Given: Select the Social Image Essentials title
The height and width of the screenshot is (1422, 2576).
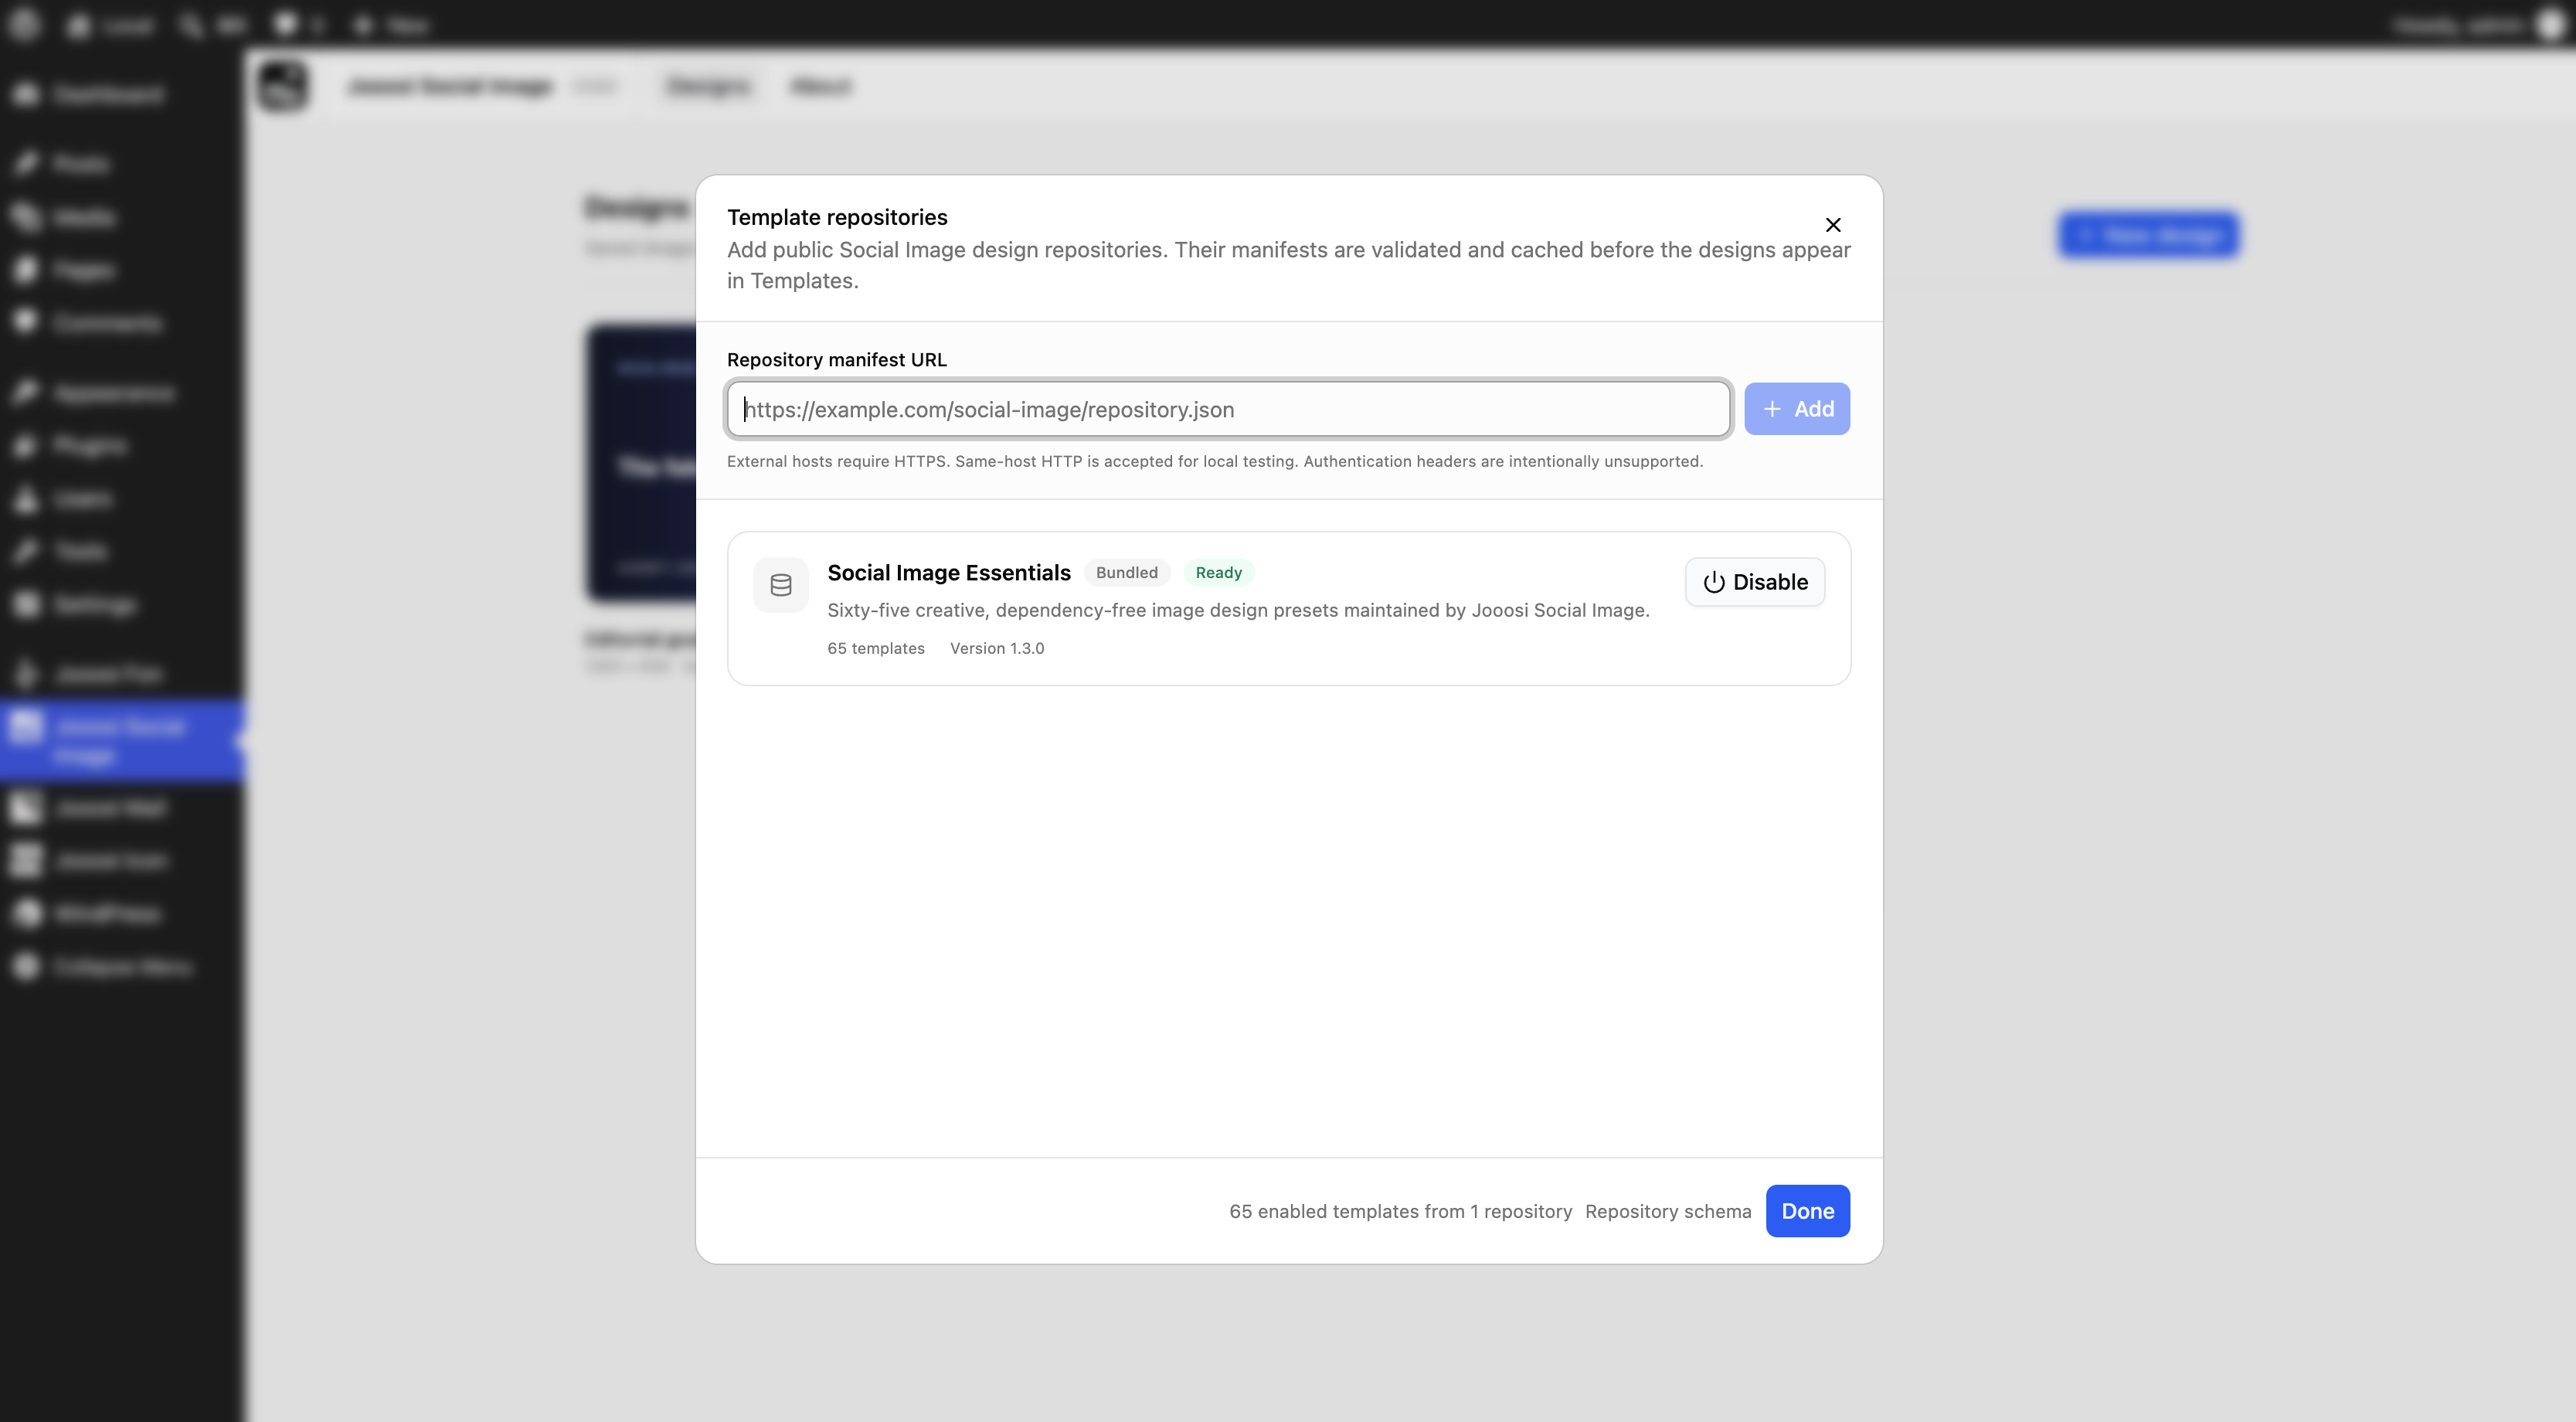Looking at the screenshot, I should [x=949, y=572].
